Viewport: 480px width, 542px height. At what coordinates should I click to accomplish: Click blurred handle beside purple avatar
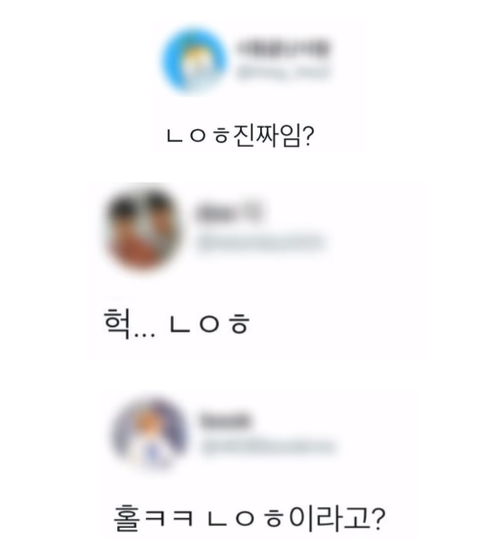pyautogui.click(x=268, y=447)
